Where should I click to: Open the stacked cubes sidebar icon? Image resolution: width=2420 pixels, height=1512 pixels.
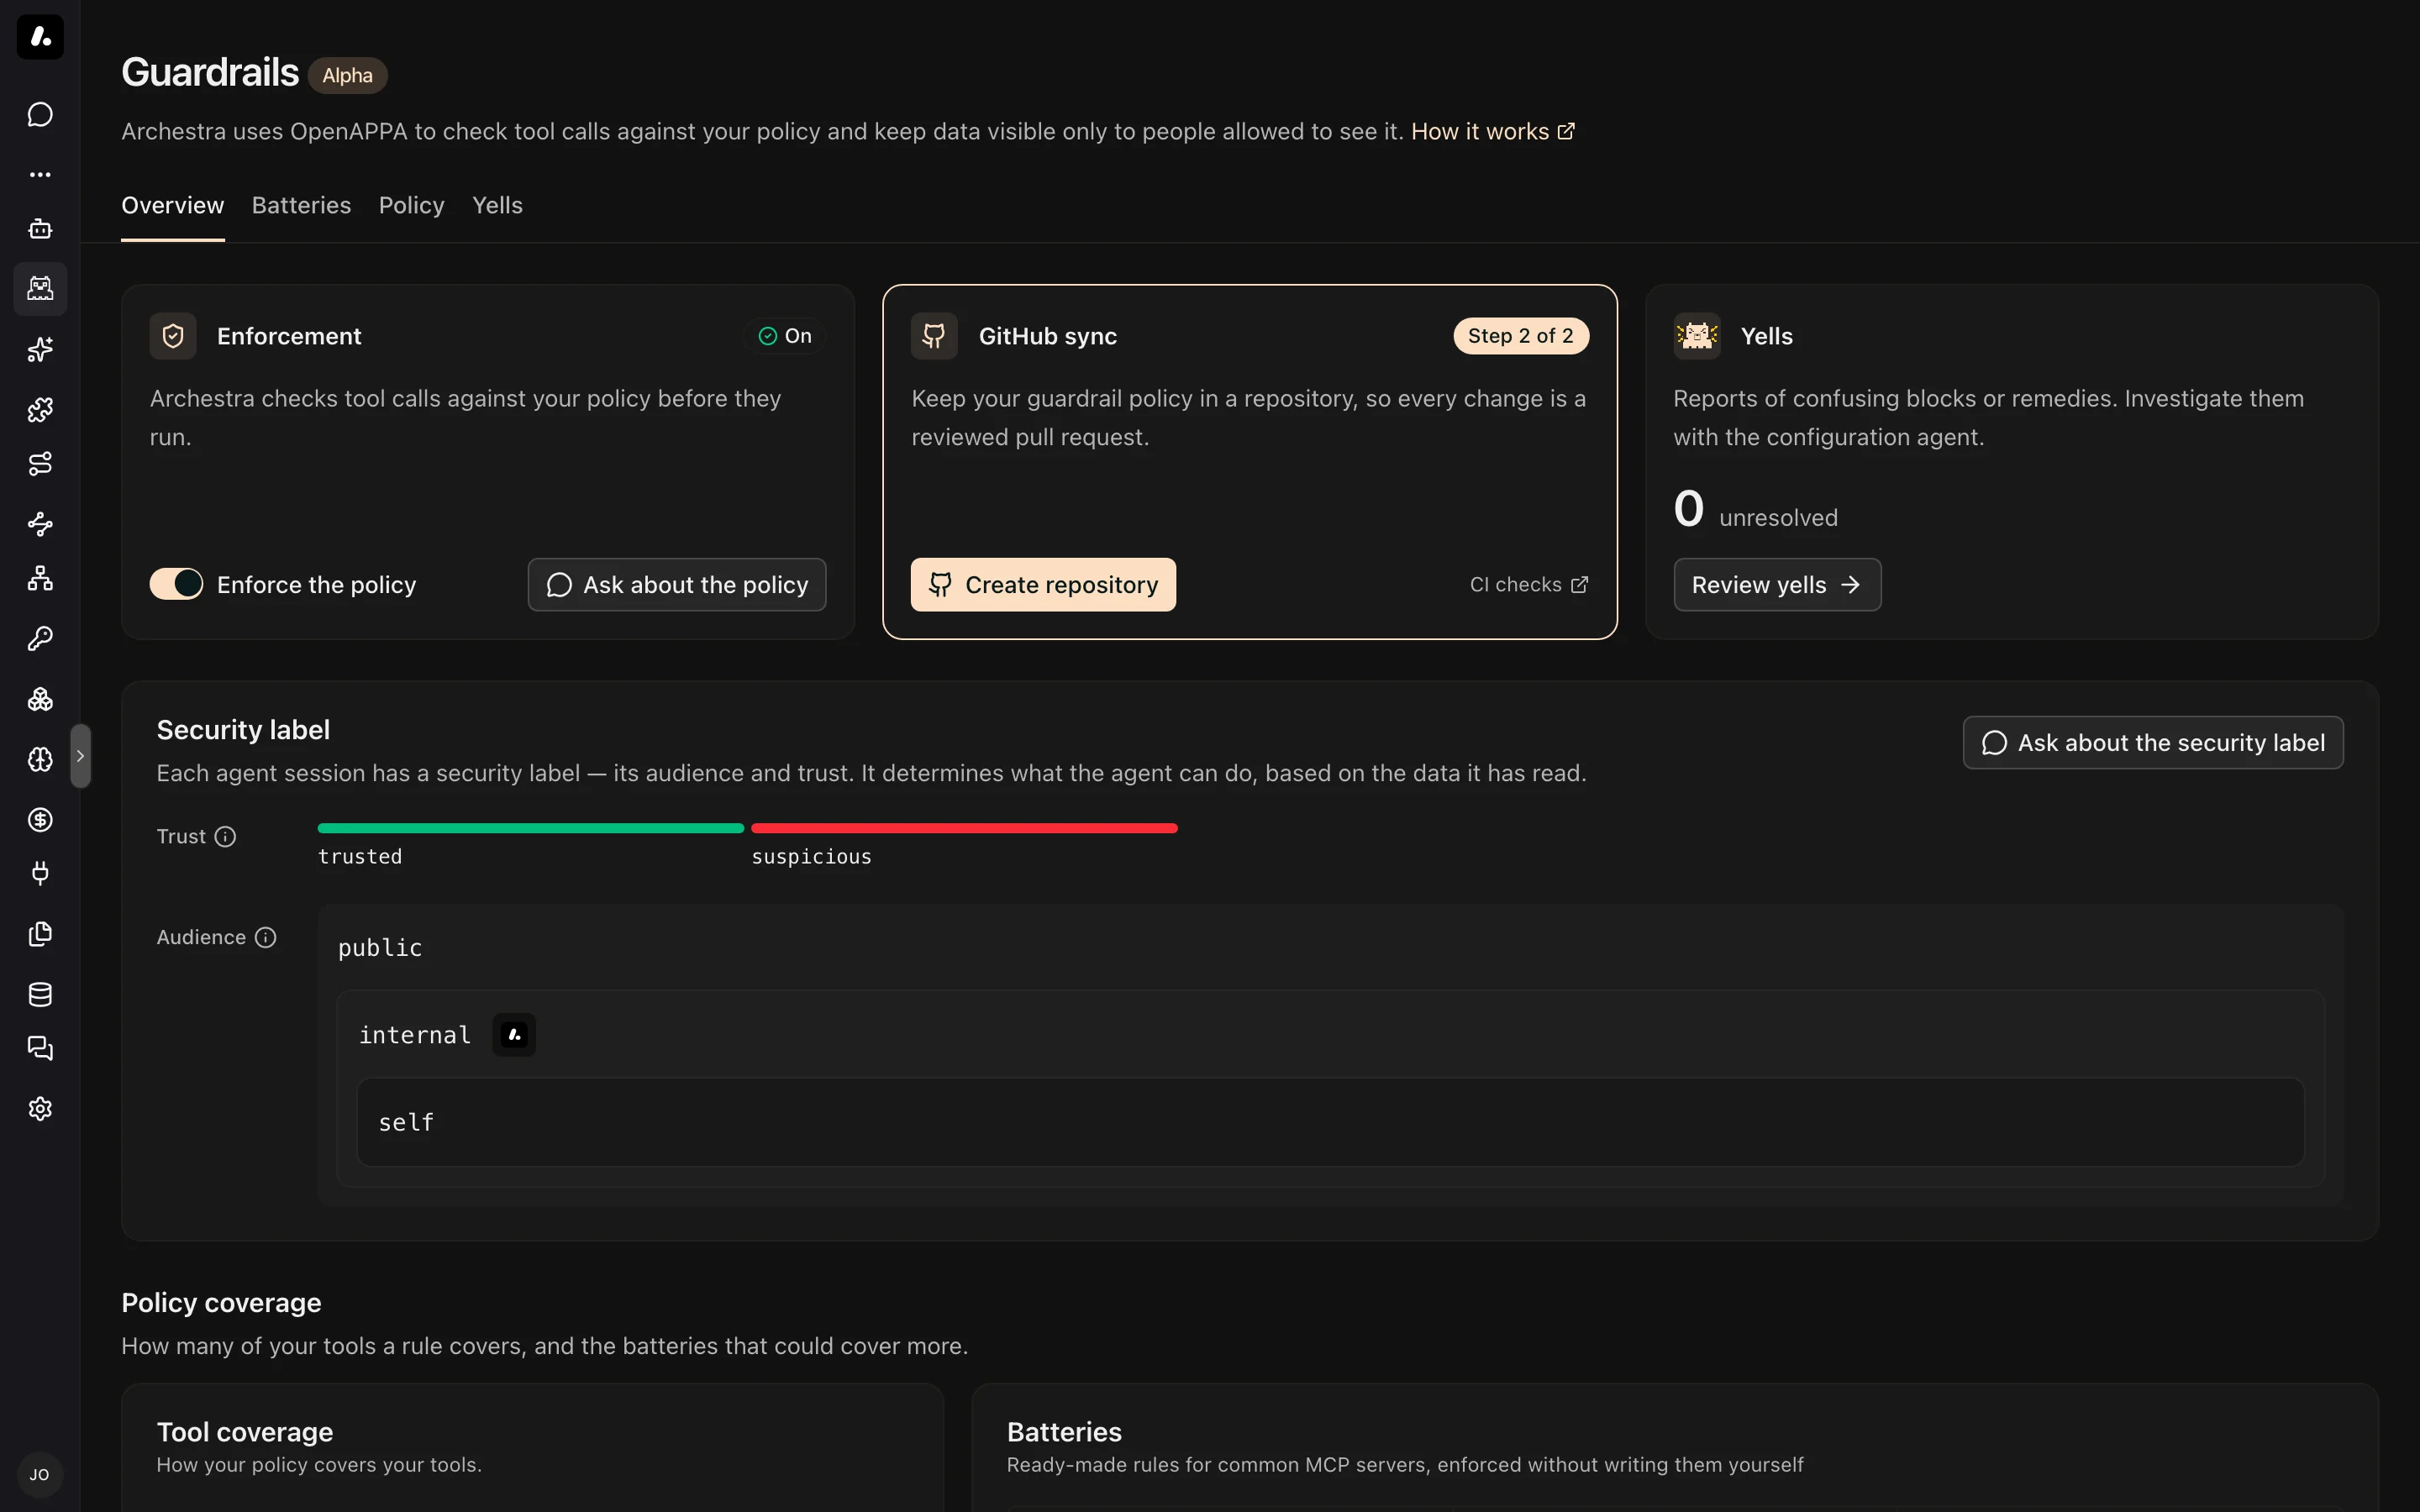(x=40, y=699)
